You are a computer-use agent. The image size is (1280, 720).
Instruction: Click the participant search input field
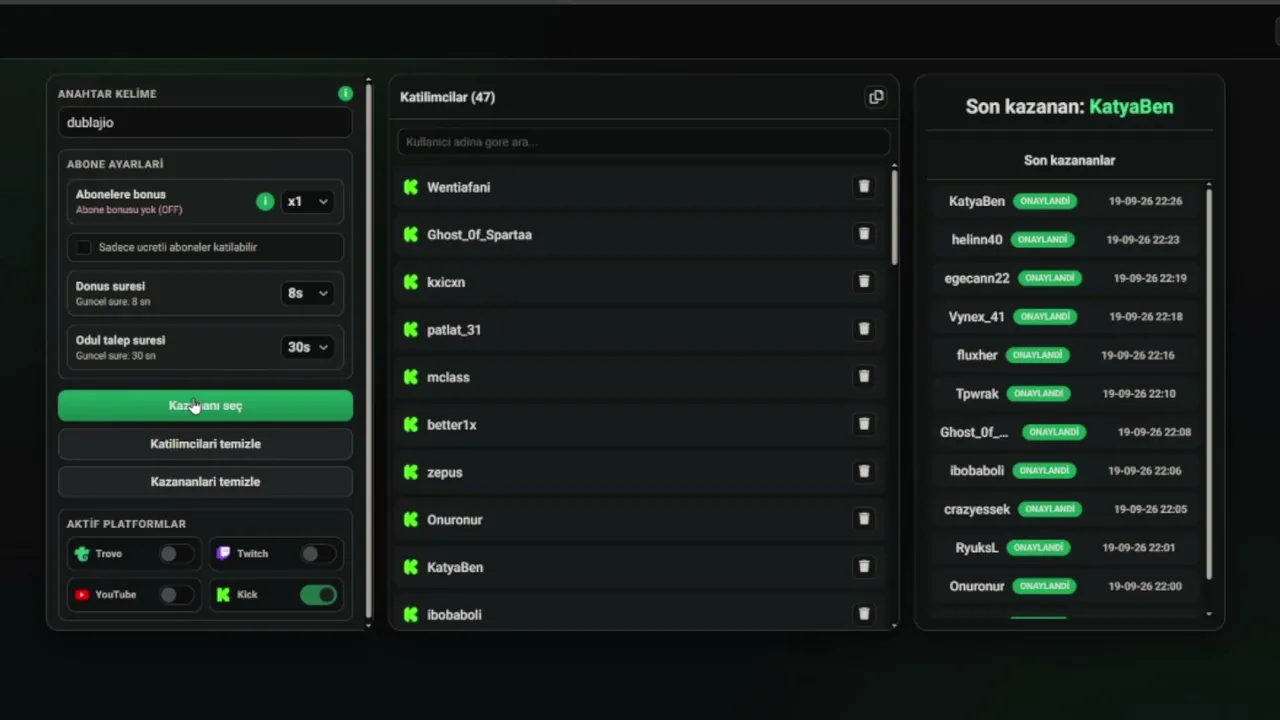643,141
